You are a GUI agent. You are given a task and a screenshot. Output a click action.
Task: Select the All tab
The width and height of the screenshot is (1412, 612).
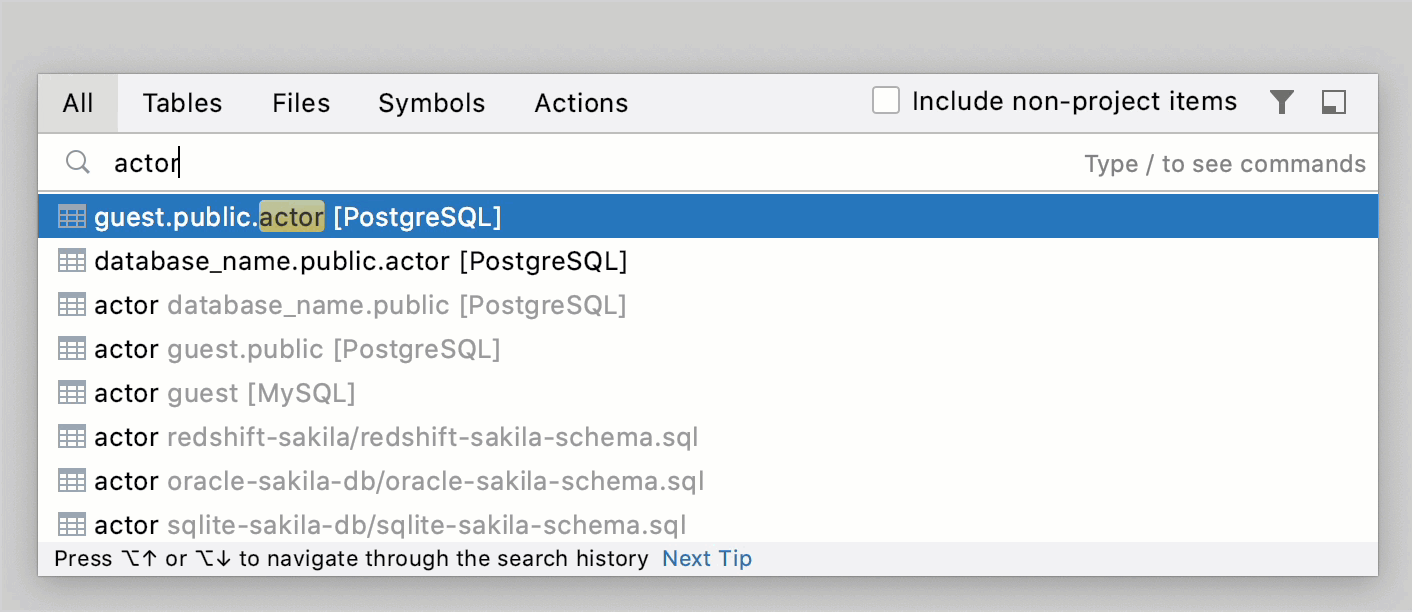tap(78, 103)
